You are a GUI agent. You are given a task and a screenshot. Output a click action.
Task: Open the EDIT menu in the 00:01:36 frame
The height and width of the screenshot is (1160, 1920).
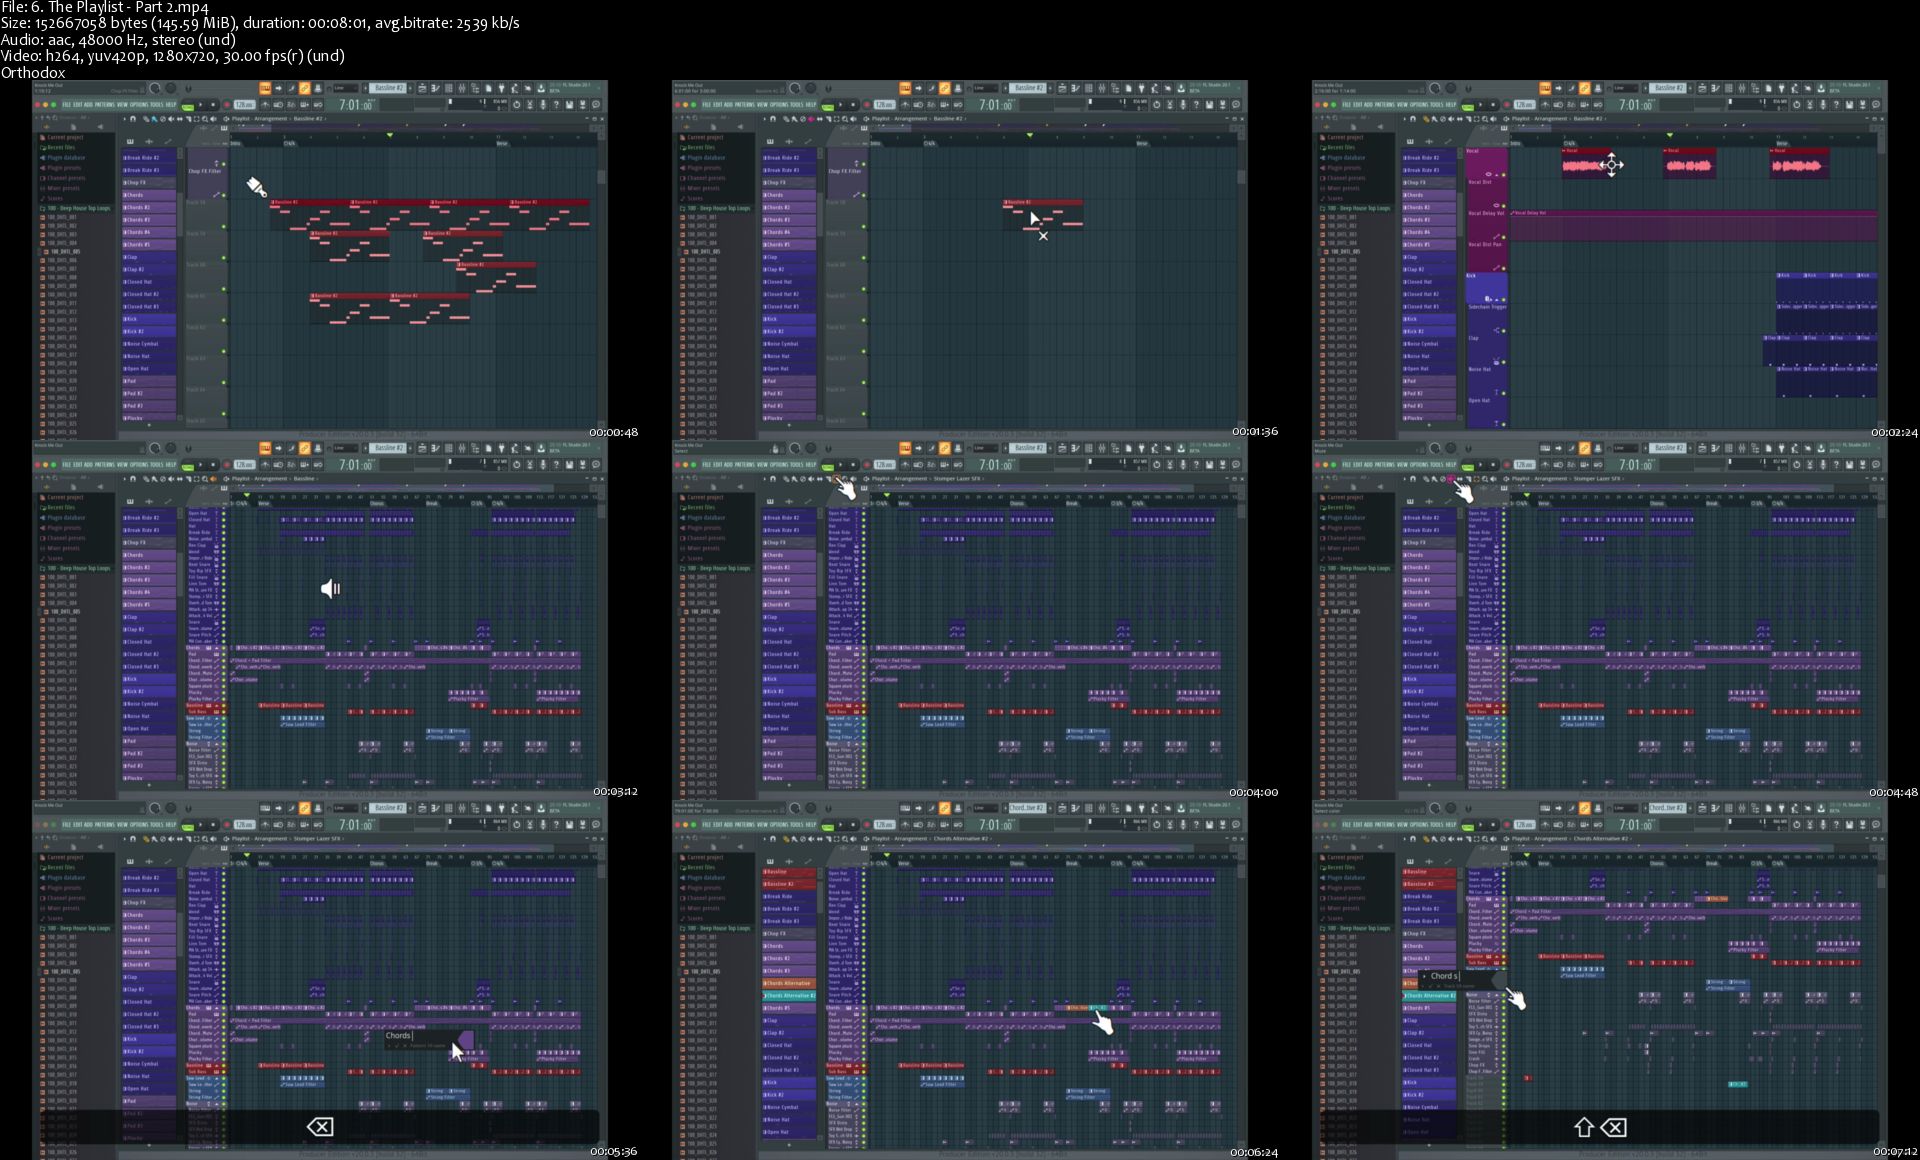pyautogui.click(x=717, y=105)
